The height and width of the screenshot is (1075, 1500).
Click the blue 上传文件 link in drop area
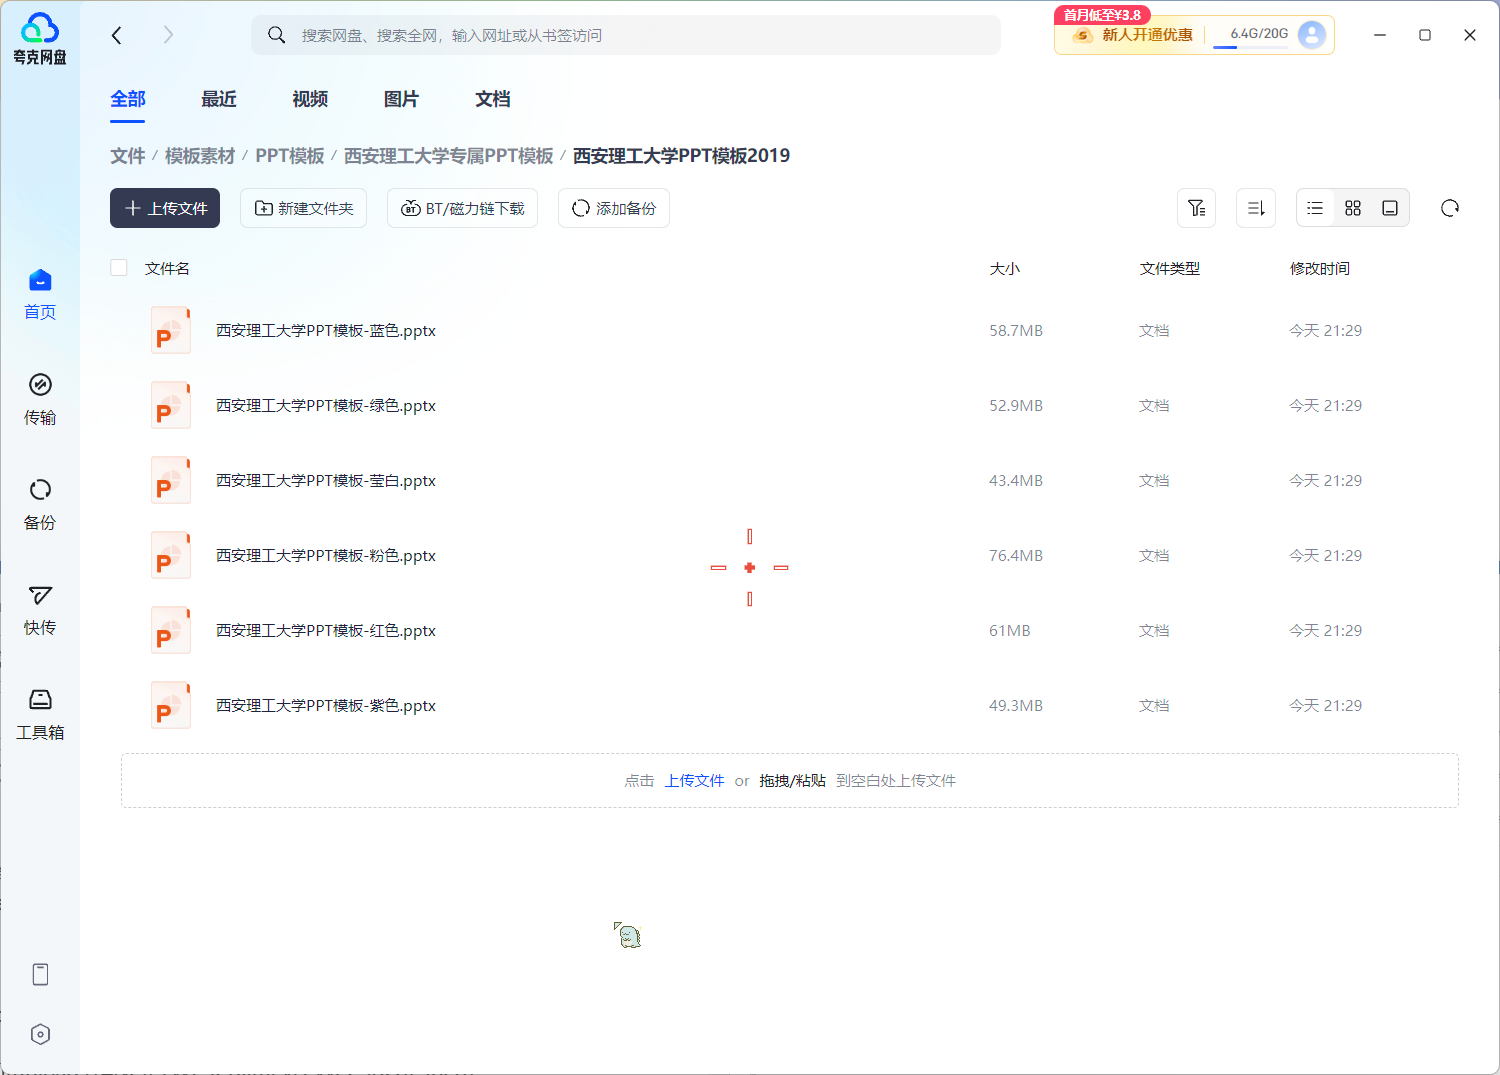pyautogui.click(x=695, y=781)
